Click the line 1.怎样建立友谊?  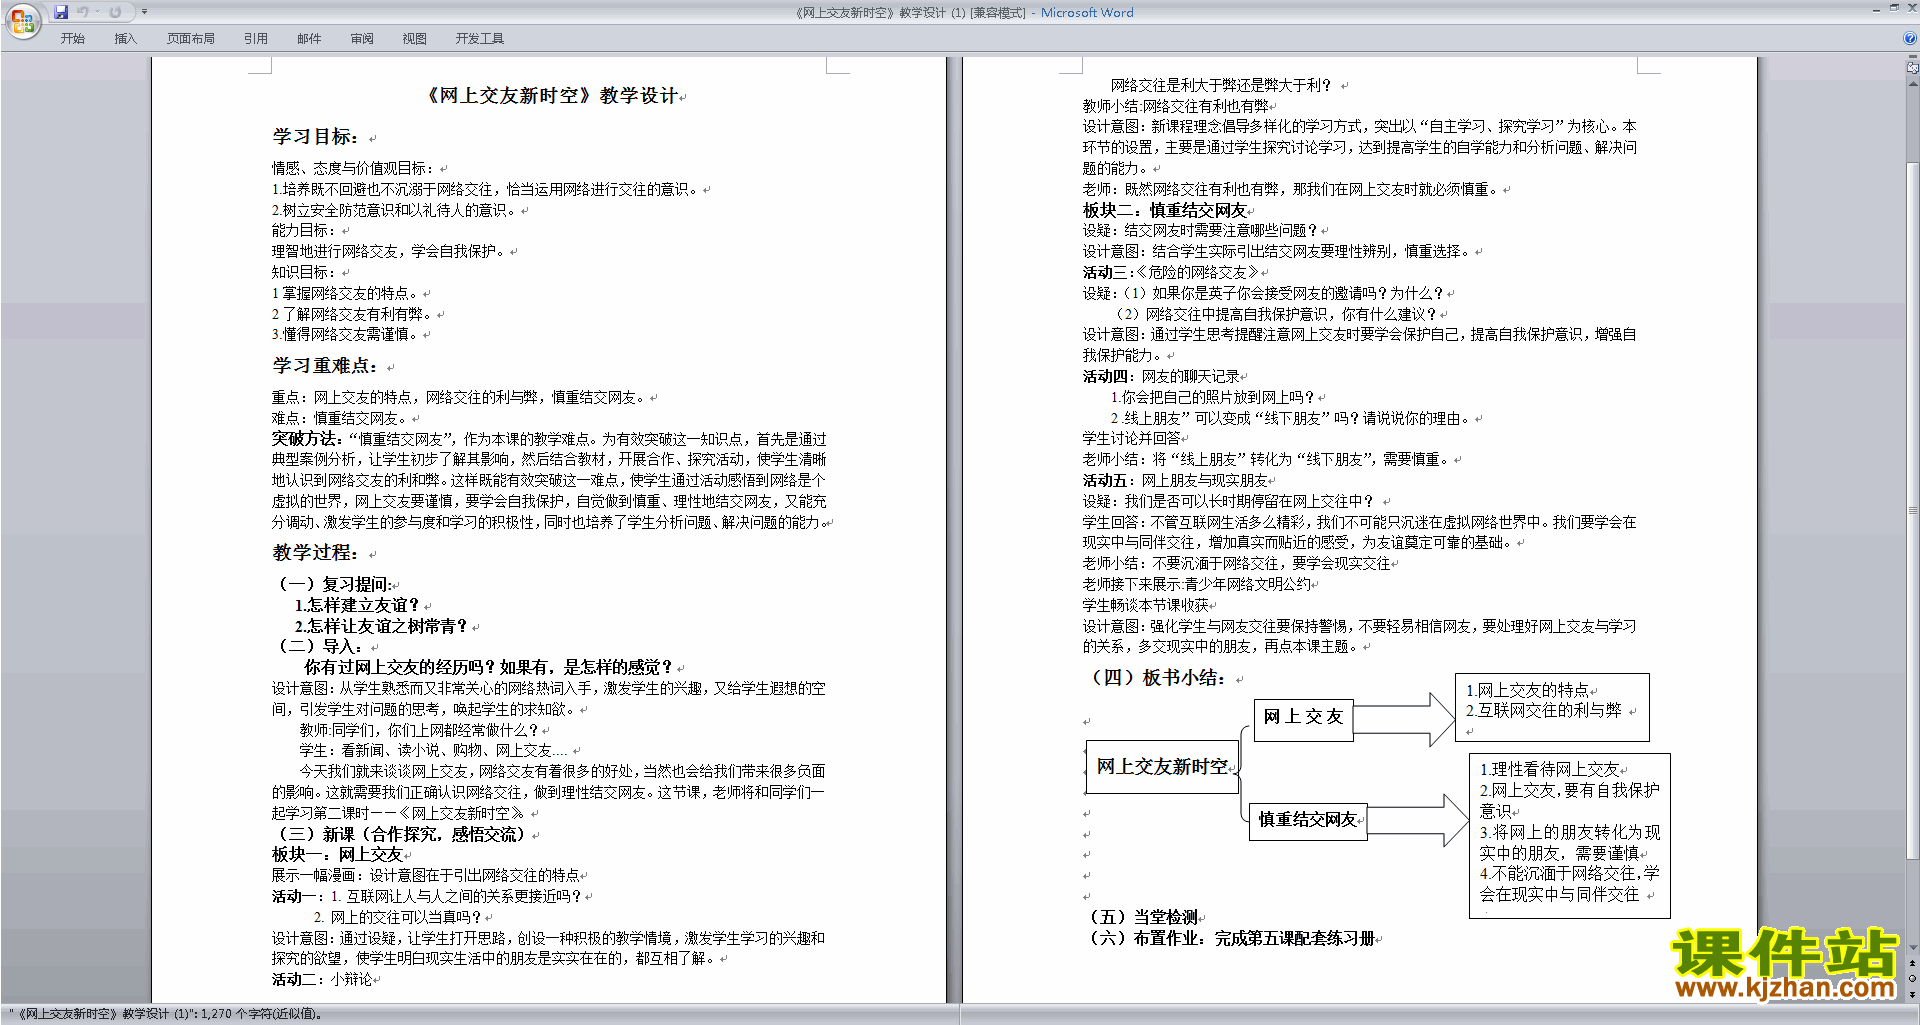tap(357, 605)
